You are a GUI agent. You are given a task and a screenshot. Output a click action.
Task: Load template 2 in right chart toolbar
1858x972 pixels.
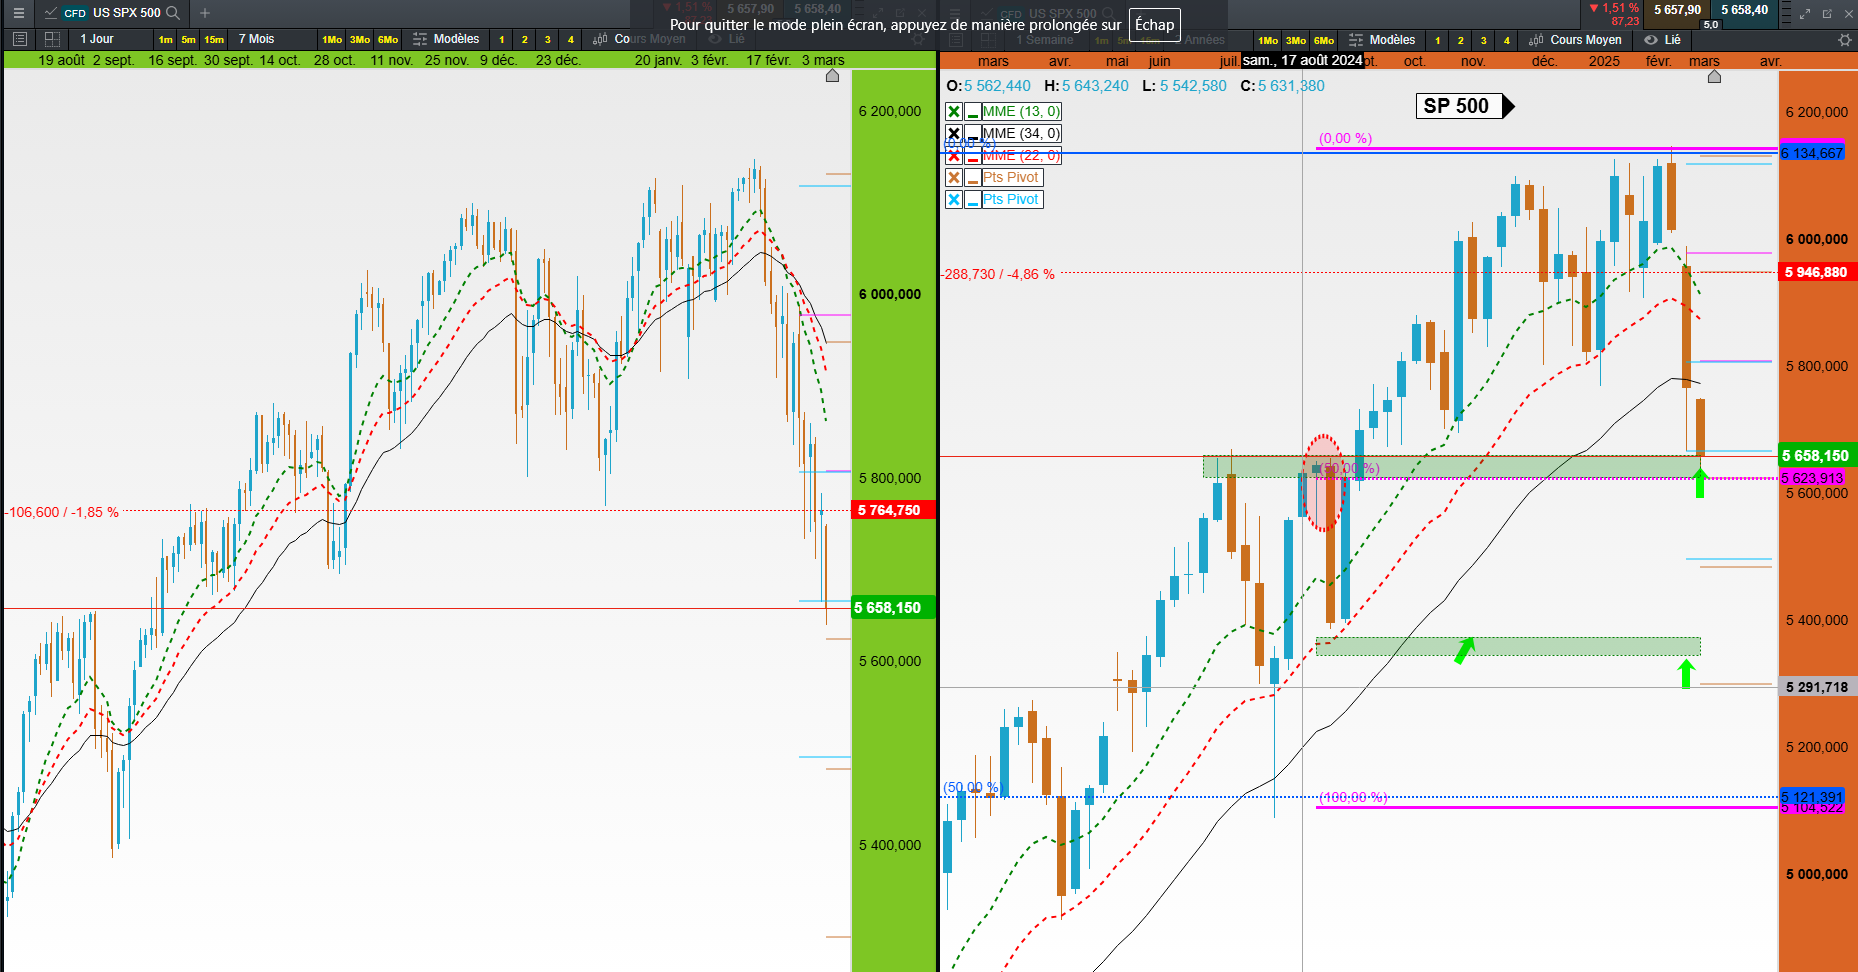pos(1461,41)
